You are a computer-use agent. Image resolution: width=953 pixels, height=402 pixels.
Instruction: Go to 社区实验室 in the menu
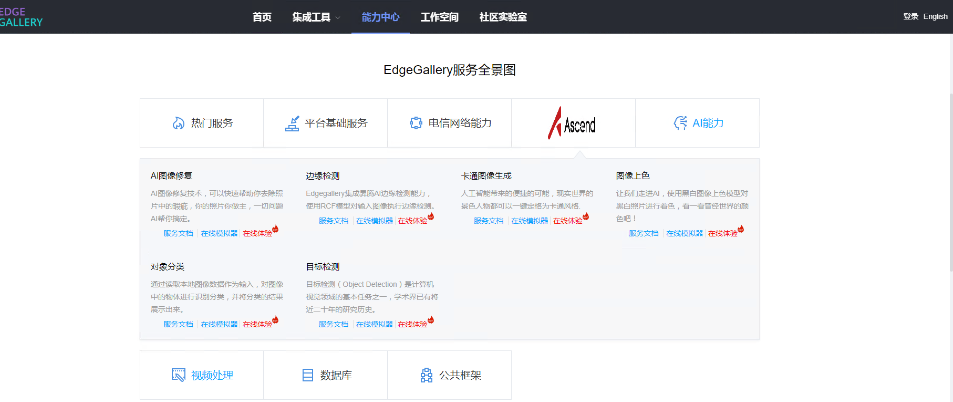(503, 17)
